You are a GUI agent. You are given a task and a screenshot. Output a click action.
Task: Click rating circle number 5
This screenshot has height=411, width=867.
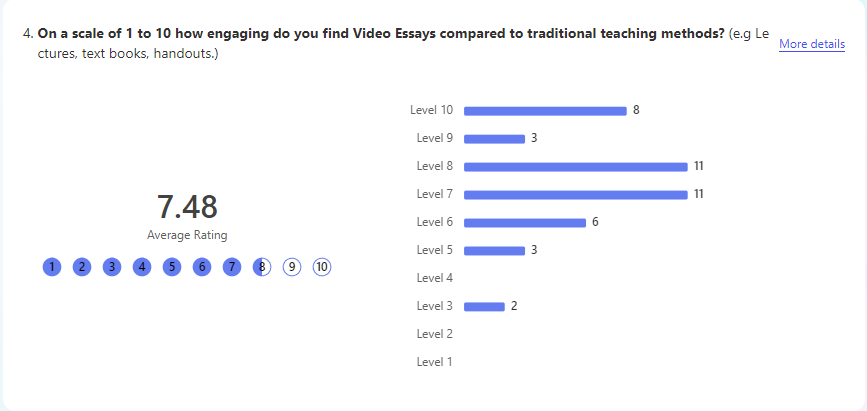(172, 268)
